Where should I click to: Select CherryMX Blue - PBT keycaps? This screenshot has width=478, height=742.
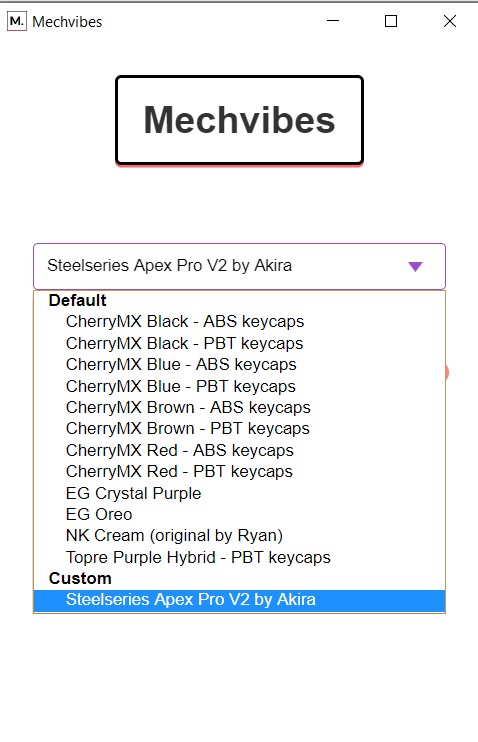(x=239, y=386)
